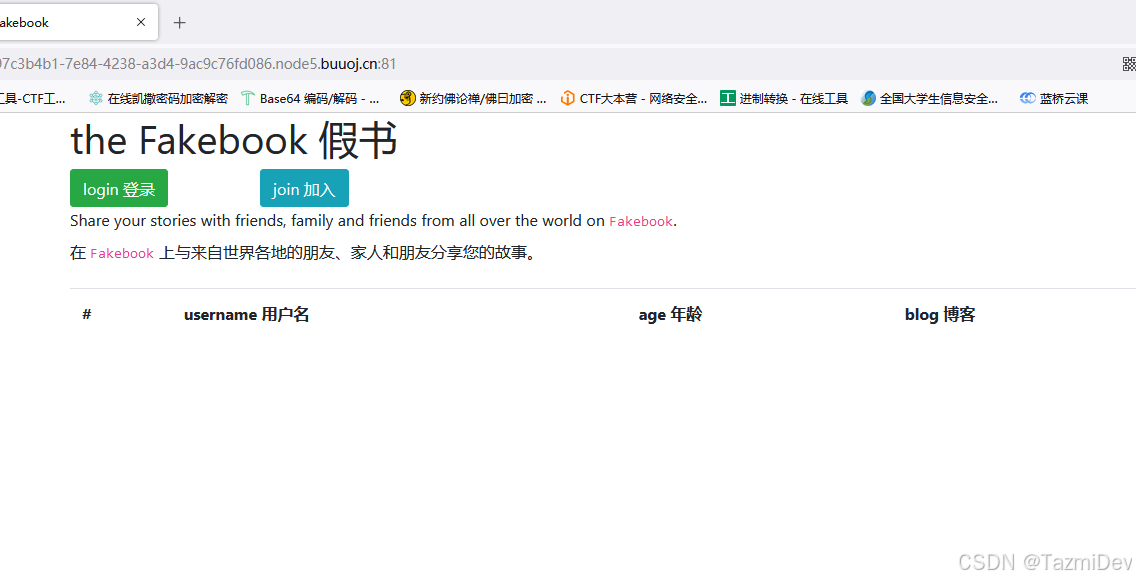Open the 新约佛论禅/佛曰加密 bookmark
Viewport: 1136px width, 582px height.
(x=473, y=99)
